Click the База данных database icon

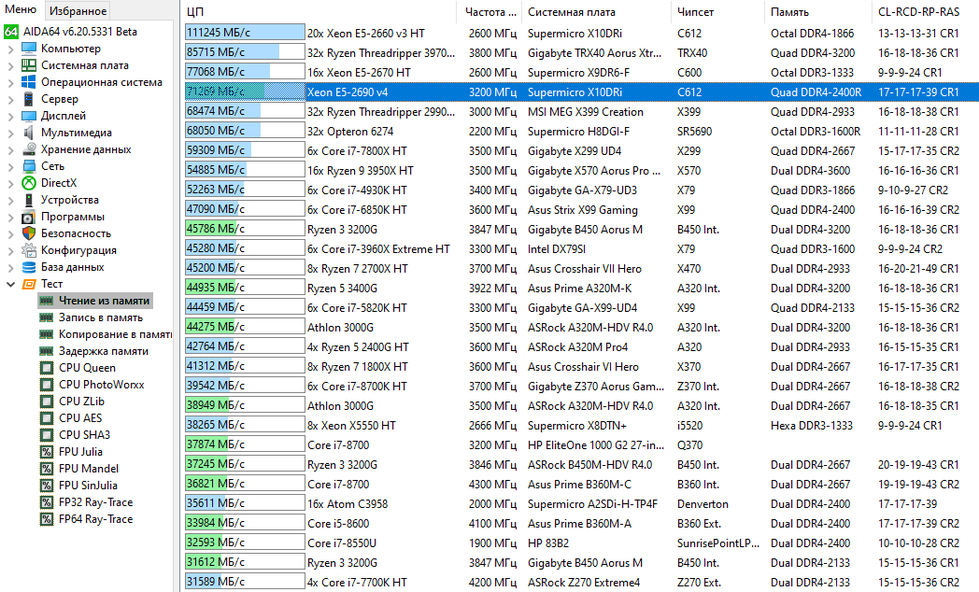(x=29, y=267)
